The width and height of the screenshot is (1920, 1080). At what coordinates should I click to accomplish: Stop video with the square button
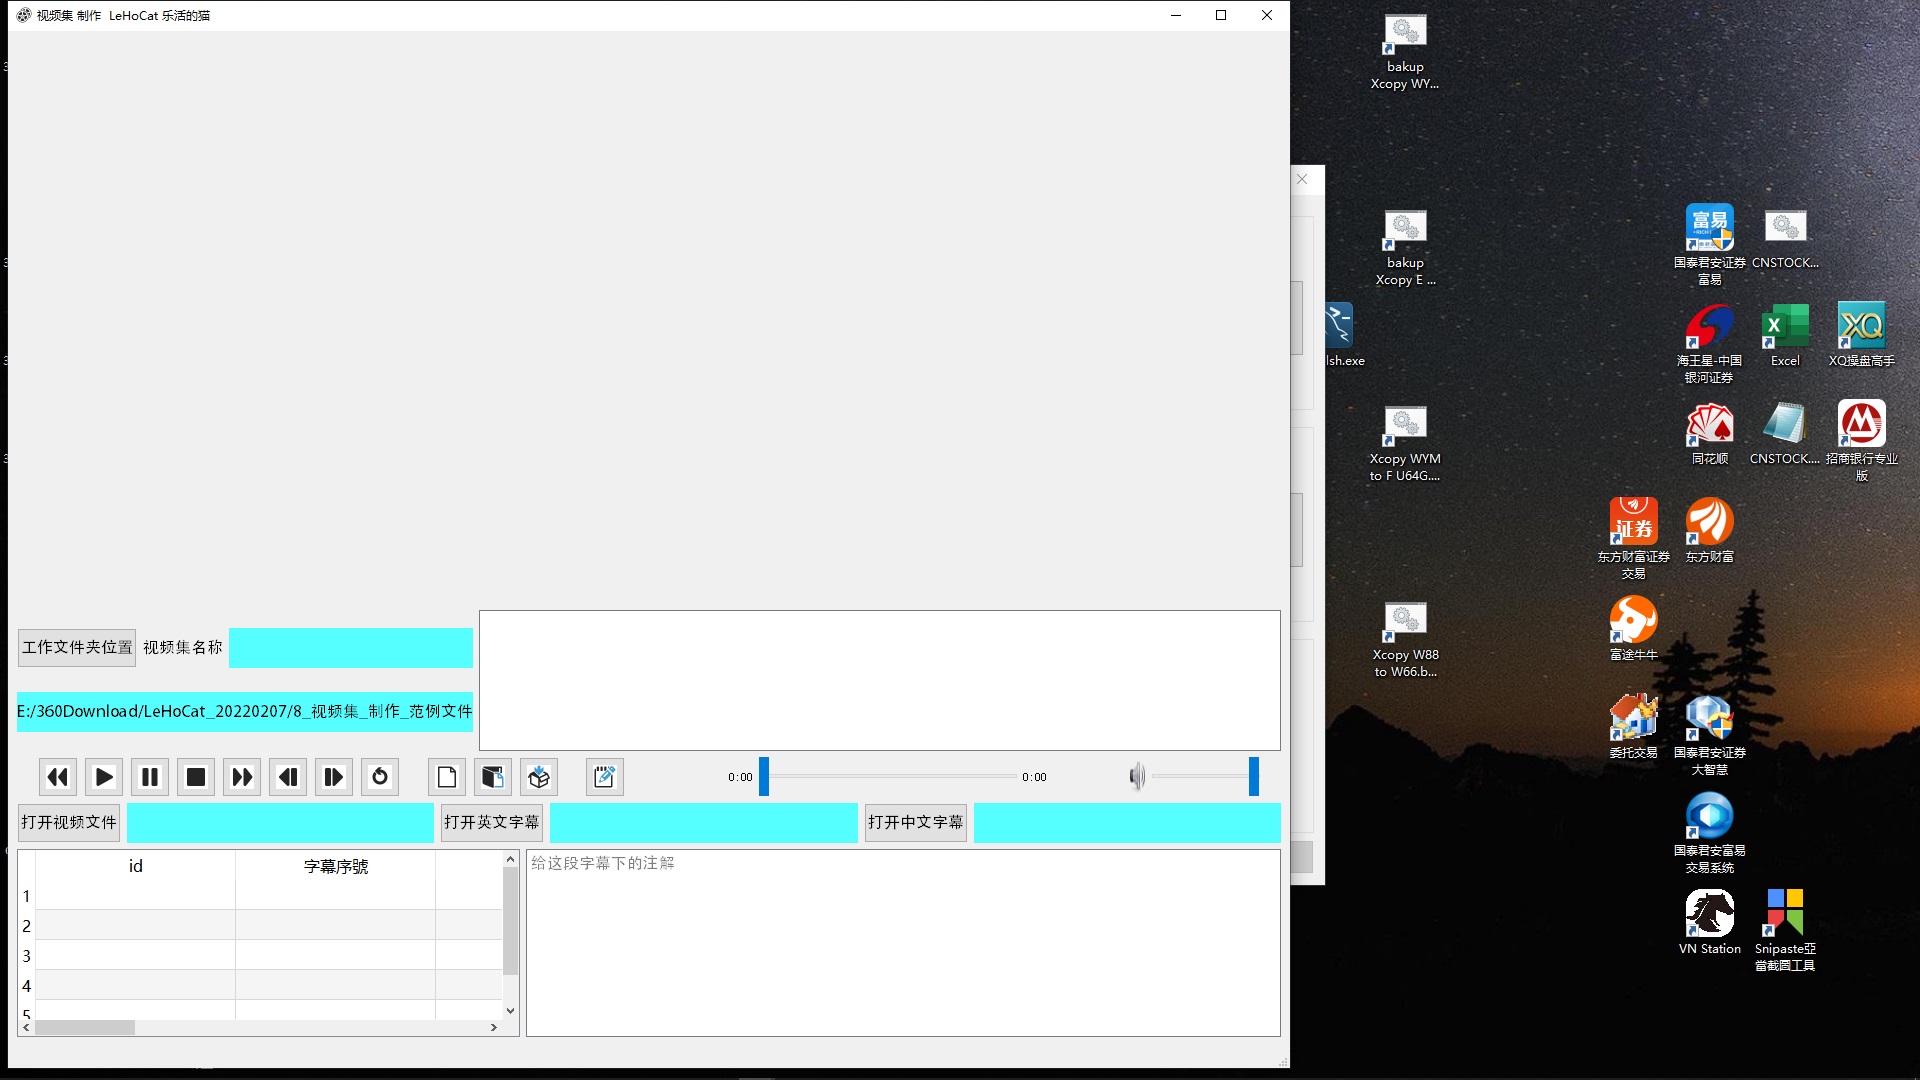coord(196,777)
